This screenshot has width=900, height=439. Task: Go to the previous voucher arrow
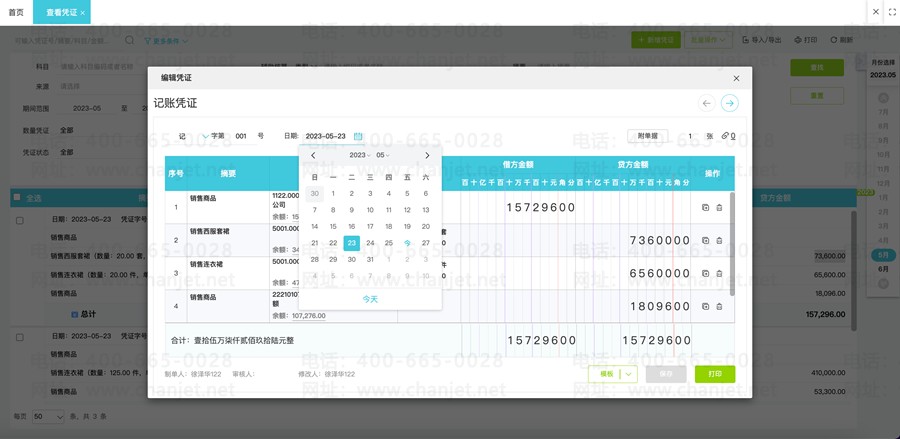(x=707, y=103)
